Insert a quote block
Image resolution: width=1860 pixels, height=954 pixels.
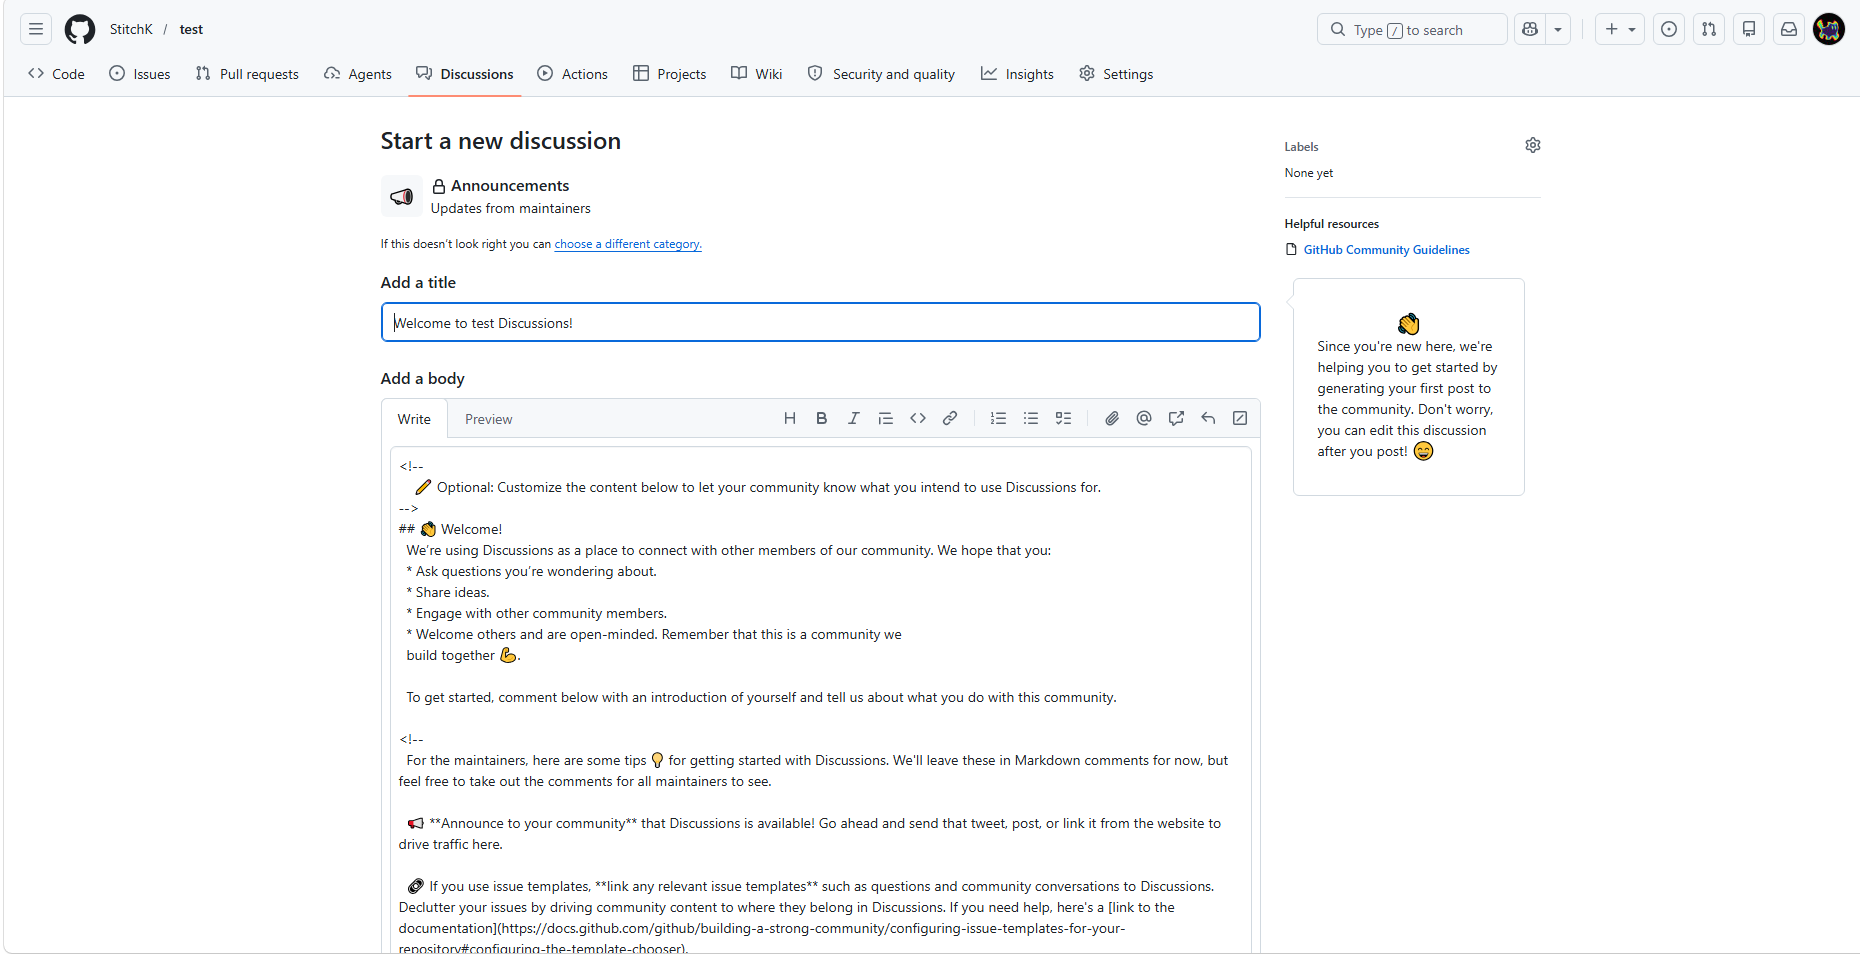(x=886, y=418)
